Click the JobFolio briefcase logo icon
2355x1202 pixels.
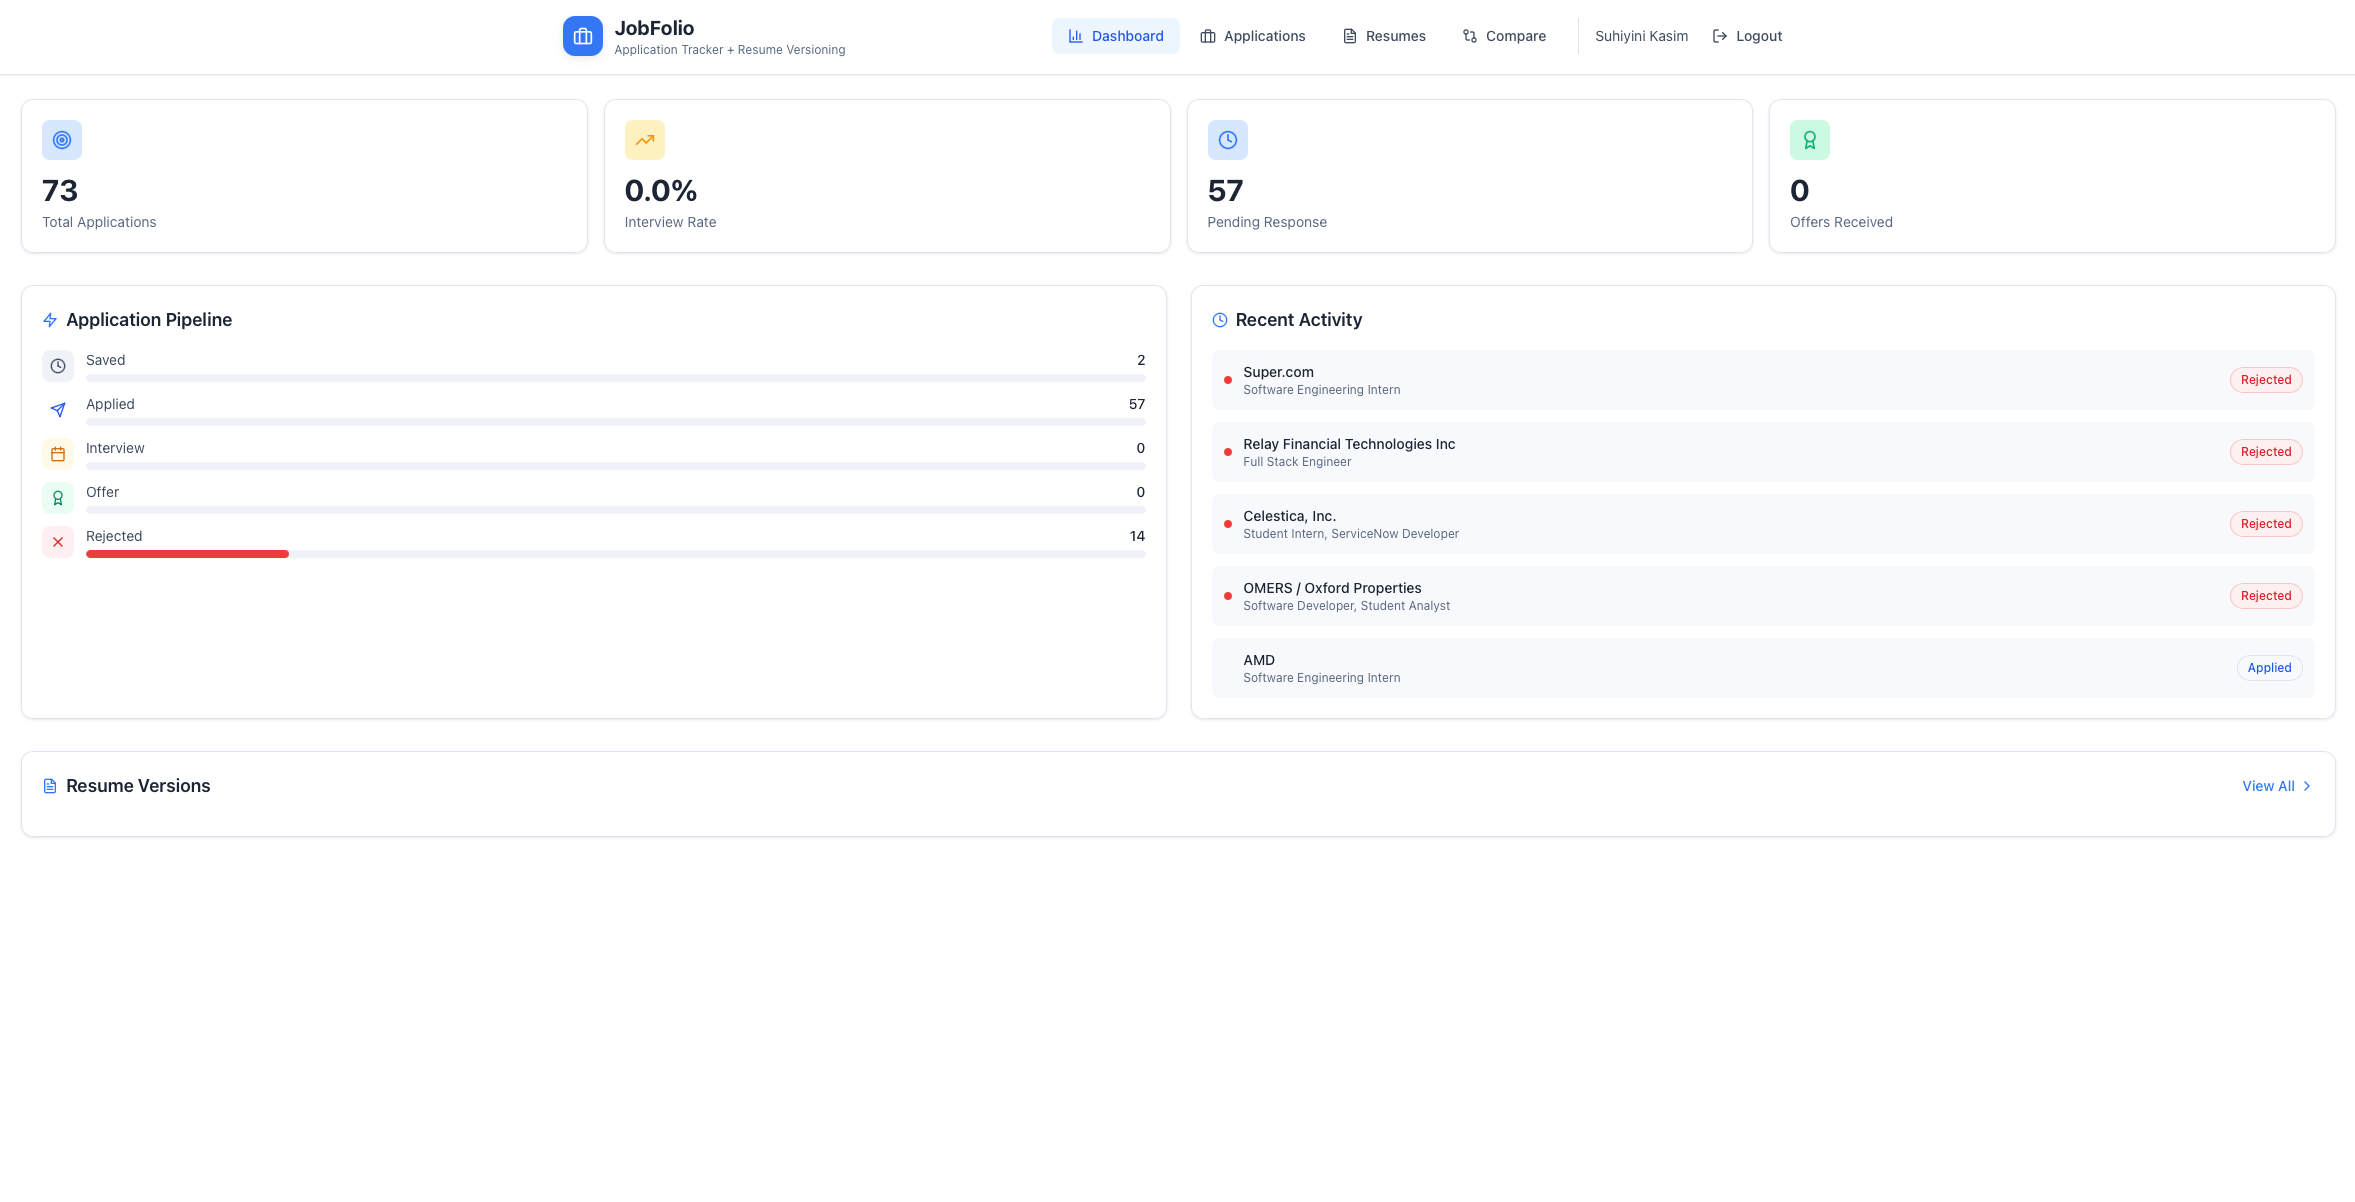coord(582,36)
